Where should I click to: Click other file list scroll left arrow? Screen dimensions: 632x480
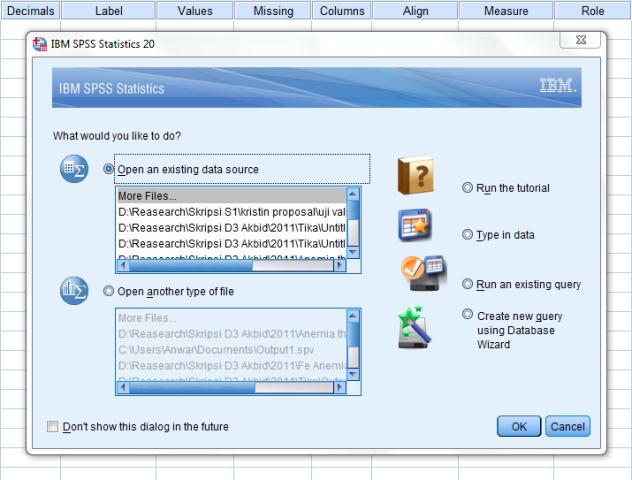pos(123,387)
